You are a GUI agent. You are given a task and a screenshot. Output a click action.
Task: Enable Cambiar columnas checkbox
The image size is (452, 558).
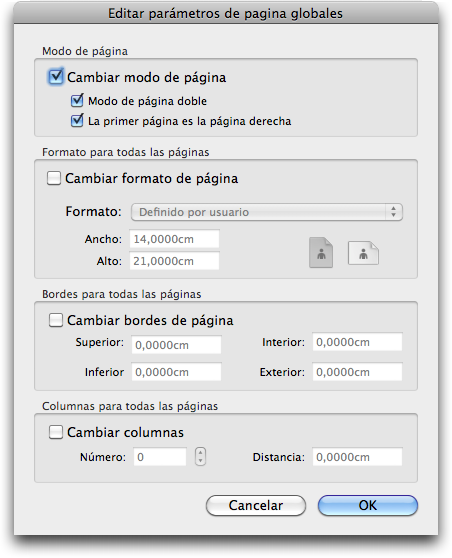tap(56, 432)
